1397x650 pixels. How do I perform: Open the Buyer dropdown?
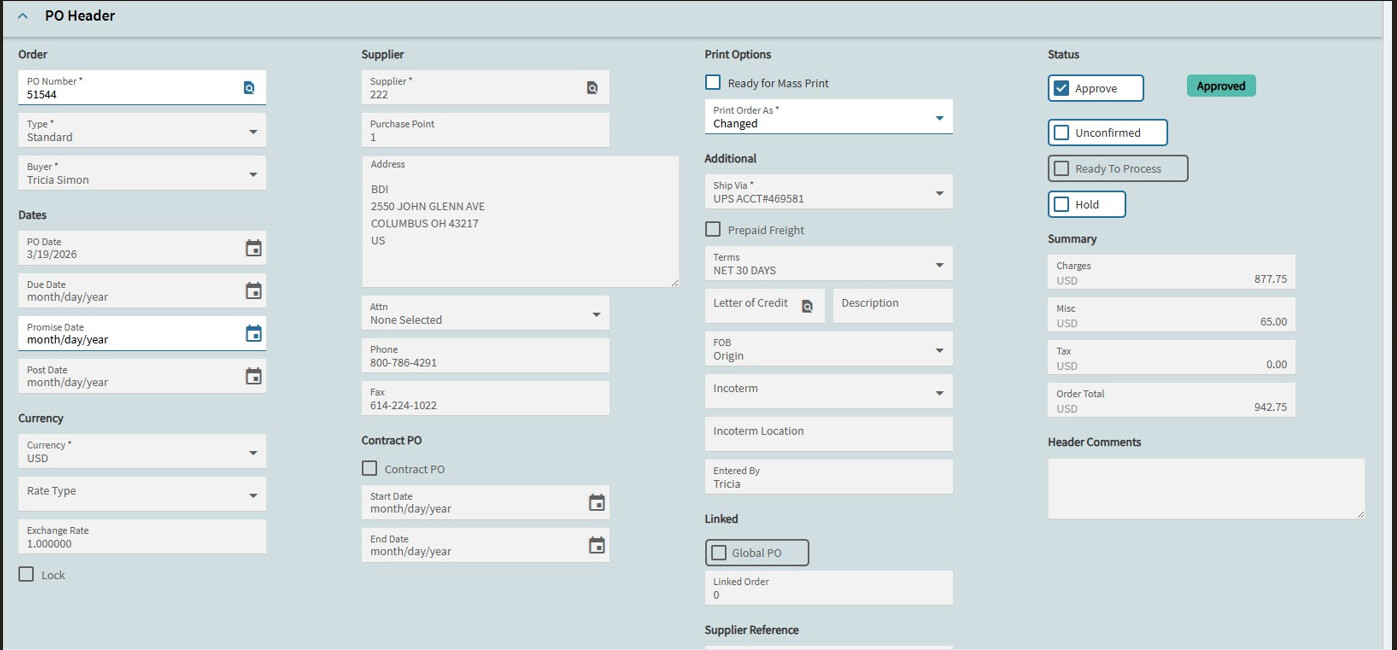[253, 175]
